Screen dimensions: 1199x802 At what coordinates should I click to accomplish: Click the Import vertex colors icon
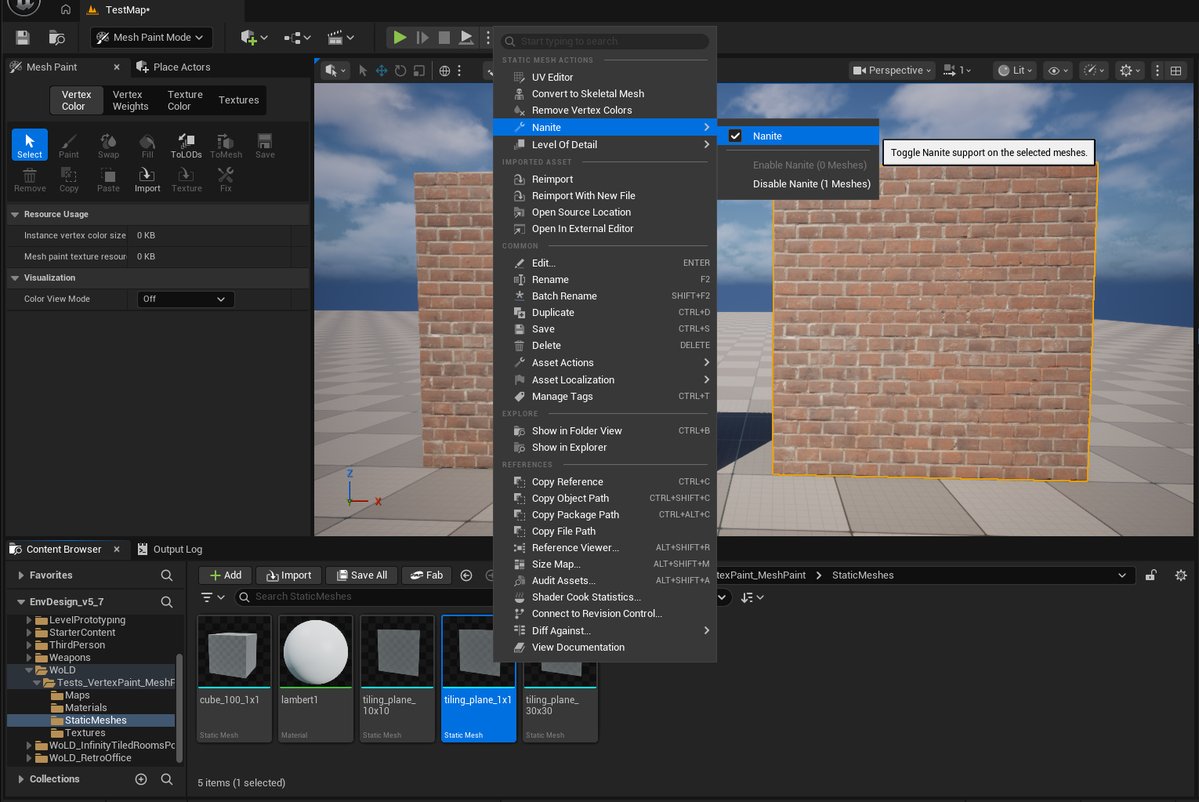[x=147, y=178]
